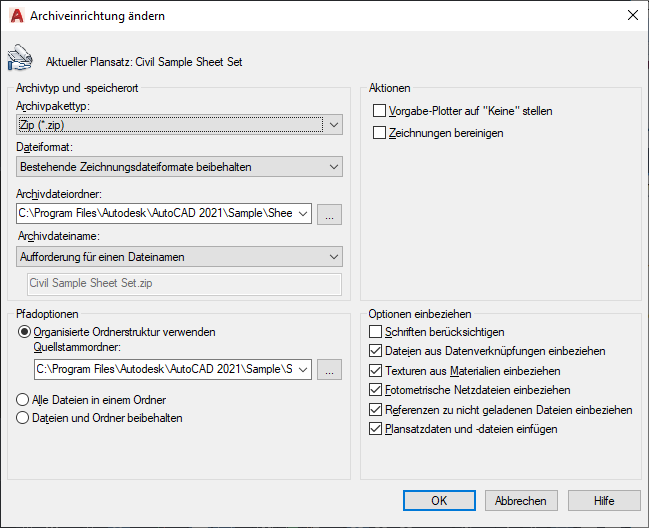Close the Archiveinrichtung ändern dialog
Viewport: 649px width, 528px height.
(631, 16)
